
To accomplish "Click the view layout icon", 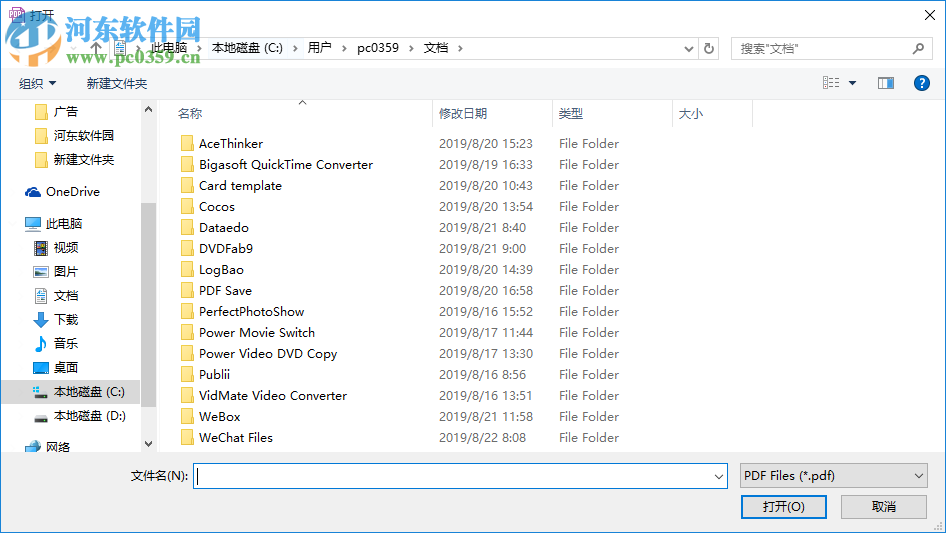I will click(x=831, y=83).
